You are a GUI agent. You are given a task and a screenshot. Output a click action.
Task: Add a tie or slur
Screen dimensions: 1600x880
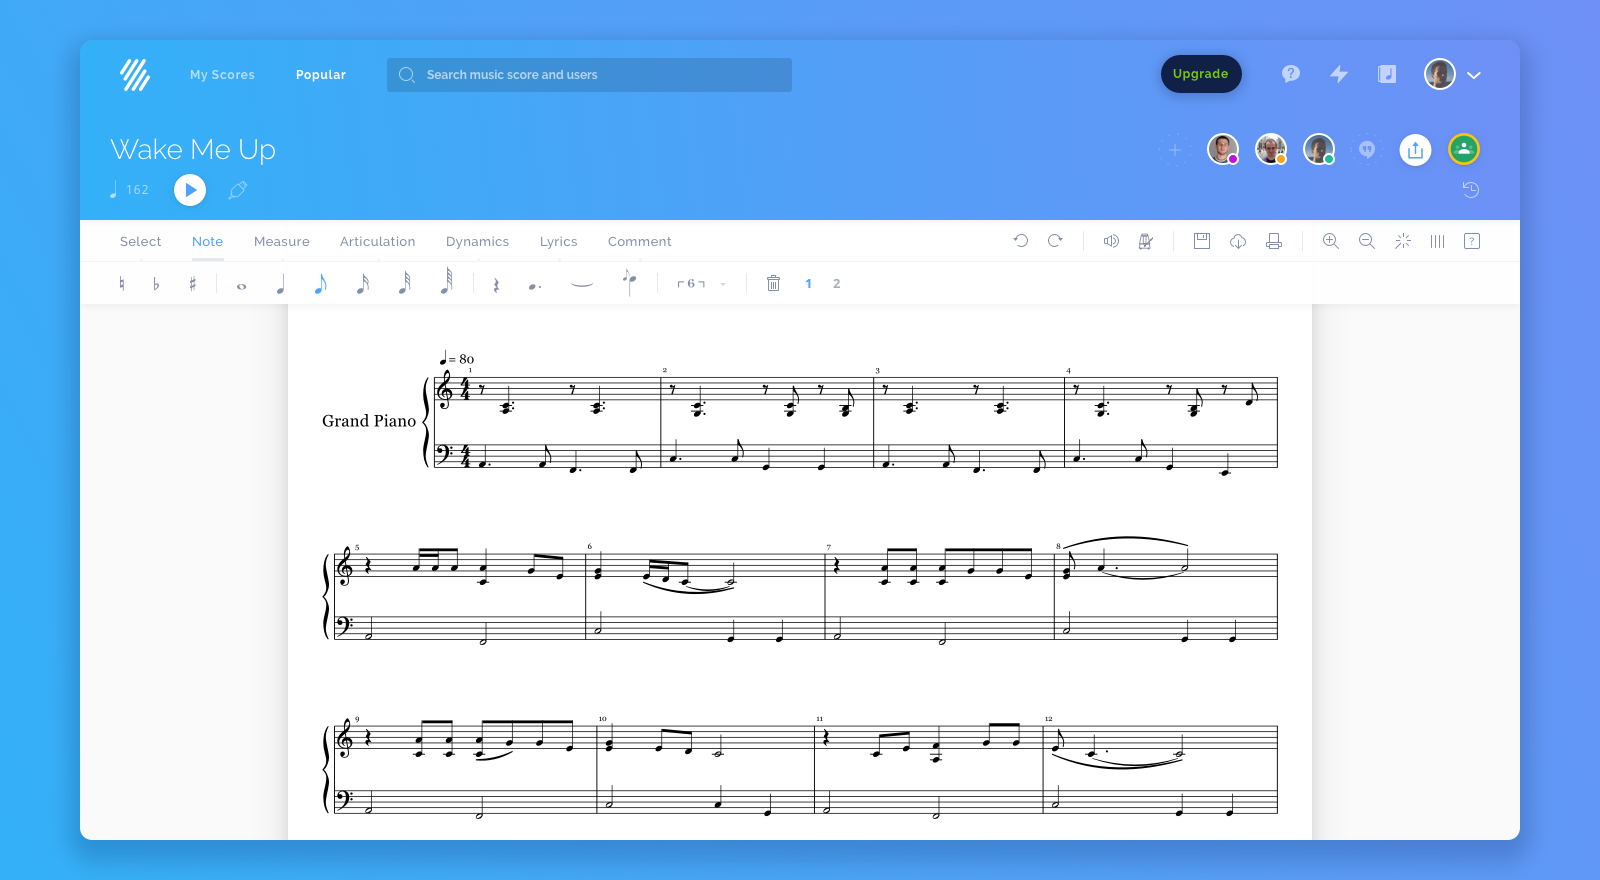pyautogui.click(x=582, y=284)
